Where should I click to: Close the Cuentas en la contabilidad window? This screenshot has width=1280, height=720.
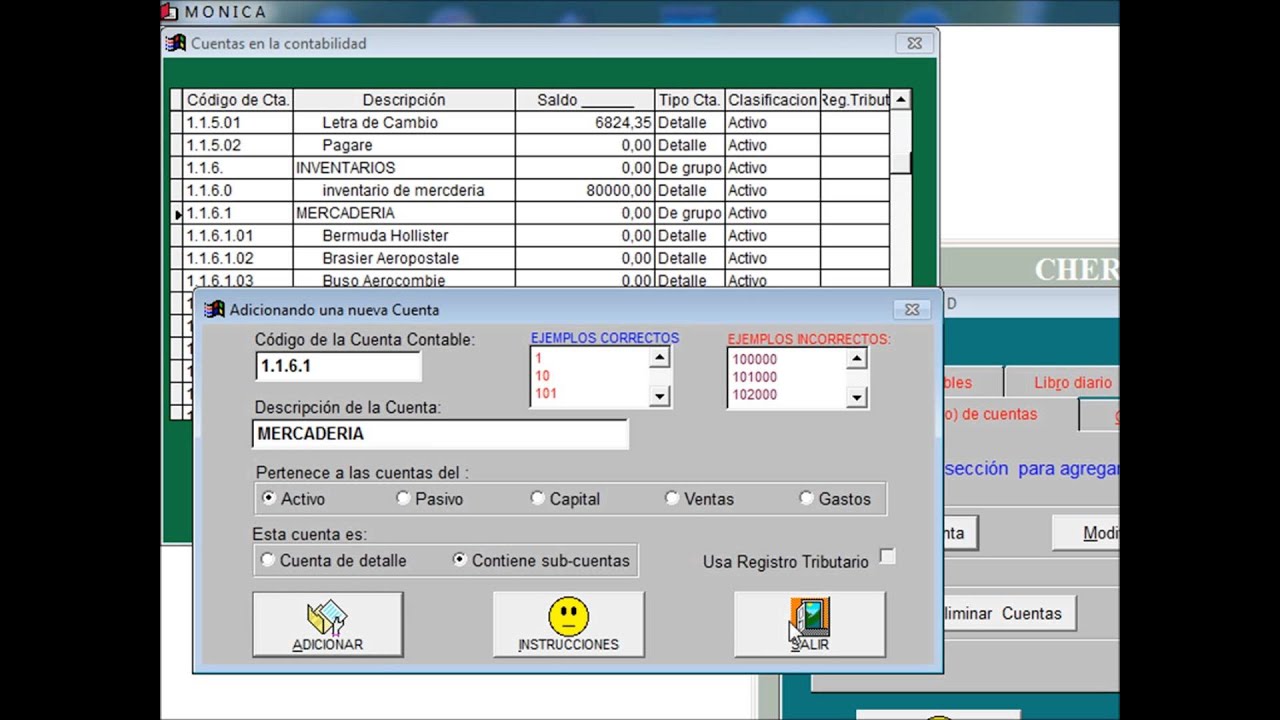tap(914, 43)
